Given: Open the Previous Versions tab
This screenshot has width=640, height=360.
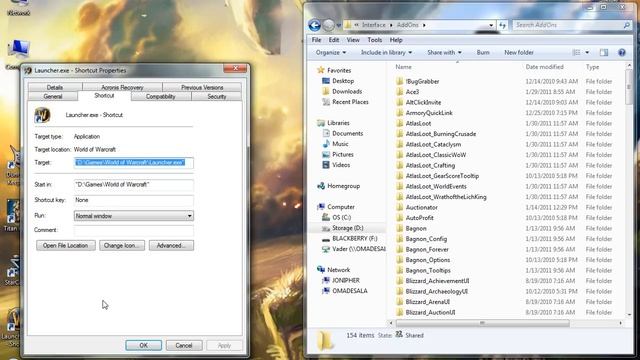Looking at the screenshot, I should (x=202, y=87).
